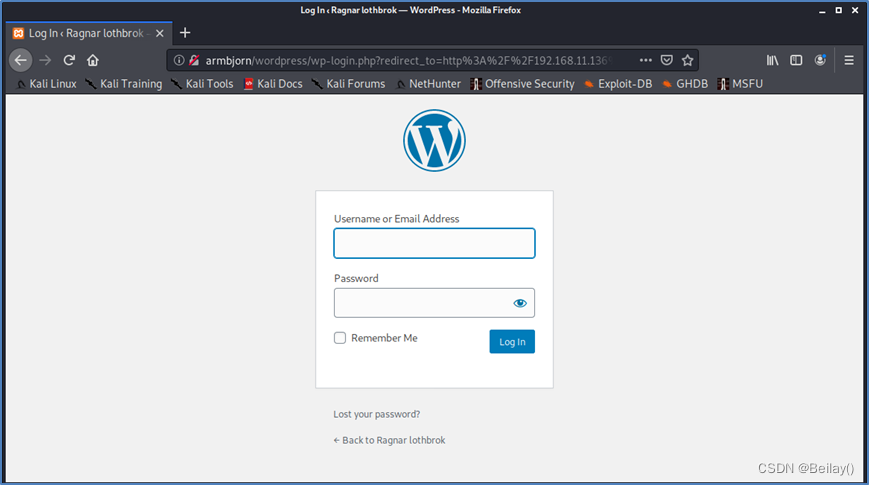
Task: Click the forward navigation arrow
Action: pos(45,60)
